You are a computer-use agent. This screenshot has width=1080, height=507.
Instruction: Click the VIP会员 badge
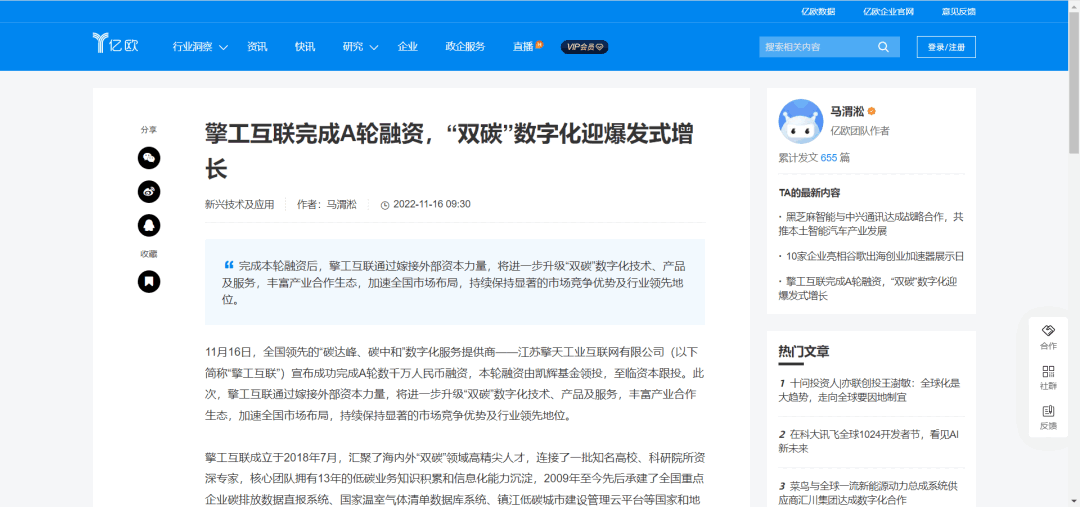click(585, 47)
